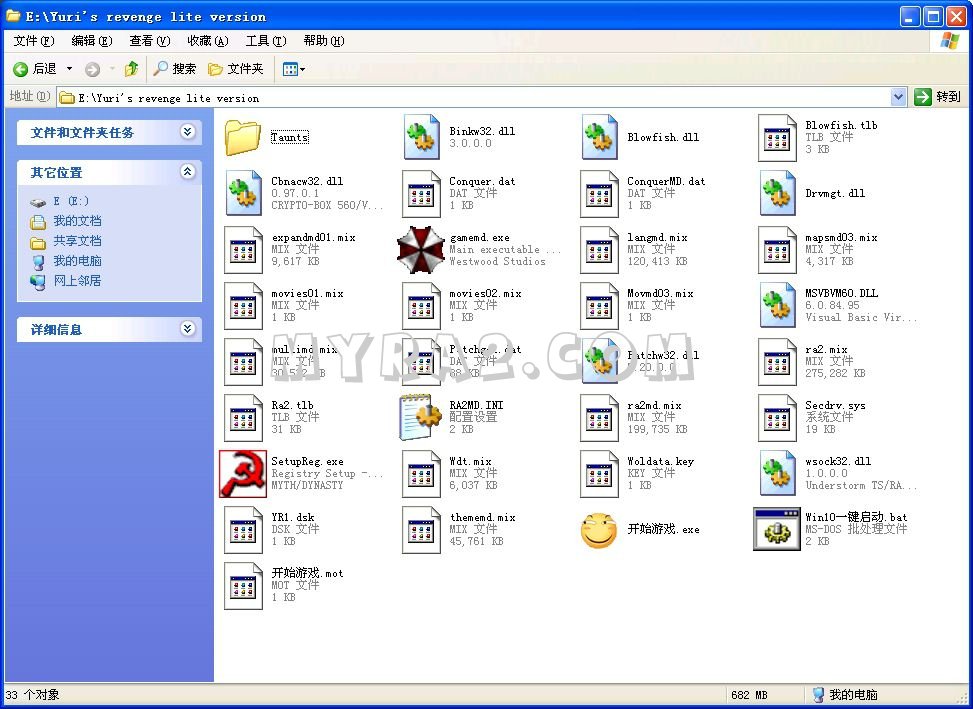This screenshot has height=709, width=973.
Task: Go to 我的文档 in sidebar
Action: click(77, 221)
